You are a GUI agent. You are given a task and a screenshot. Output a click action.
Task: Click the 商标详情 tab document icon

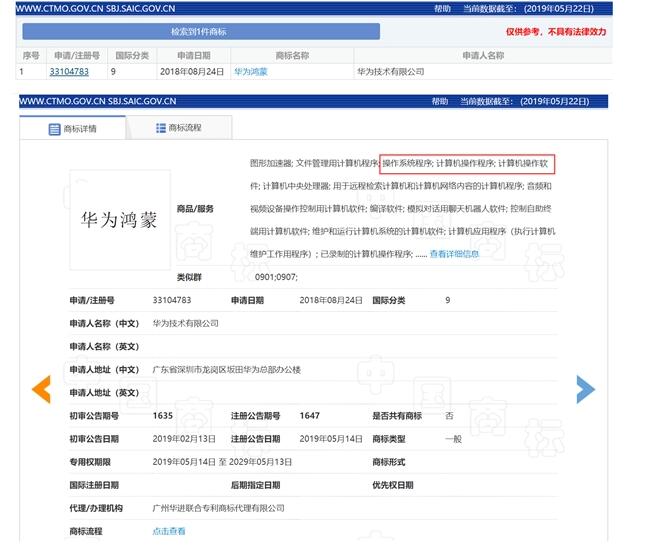point(54,129)
